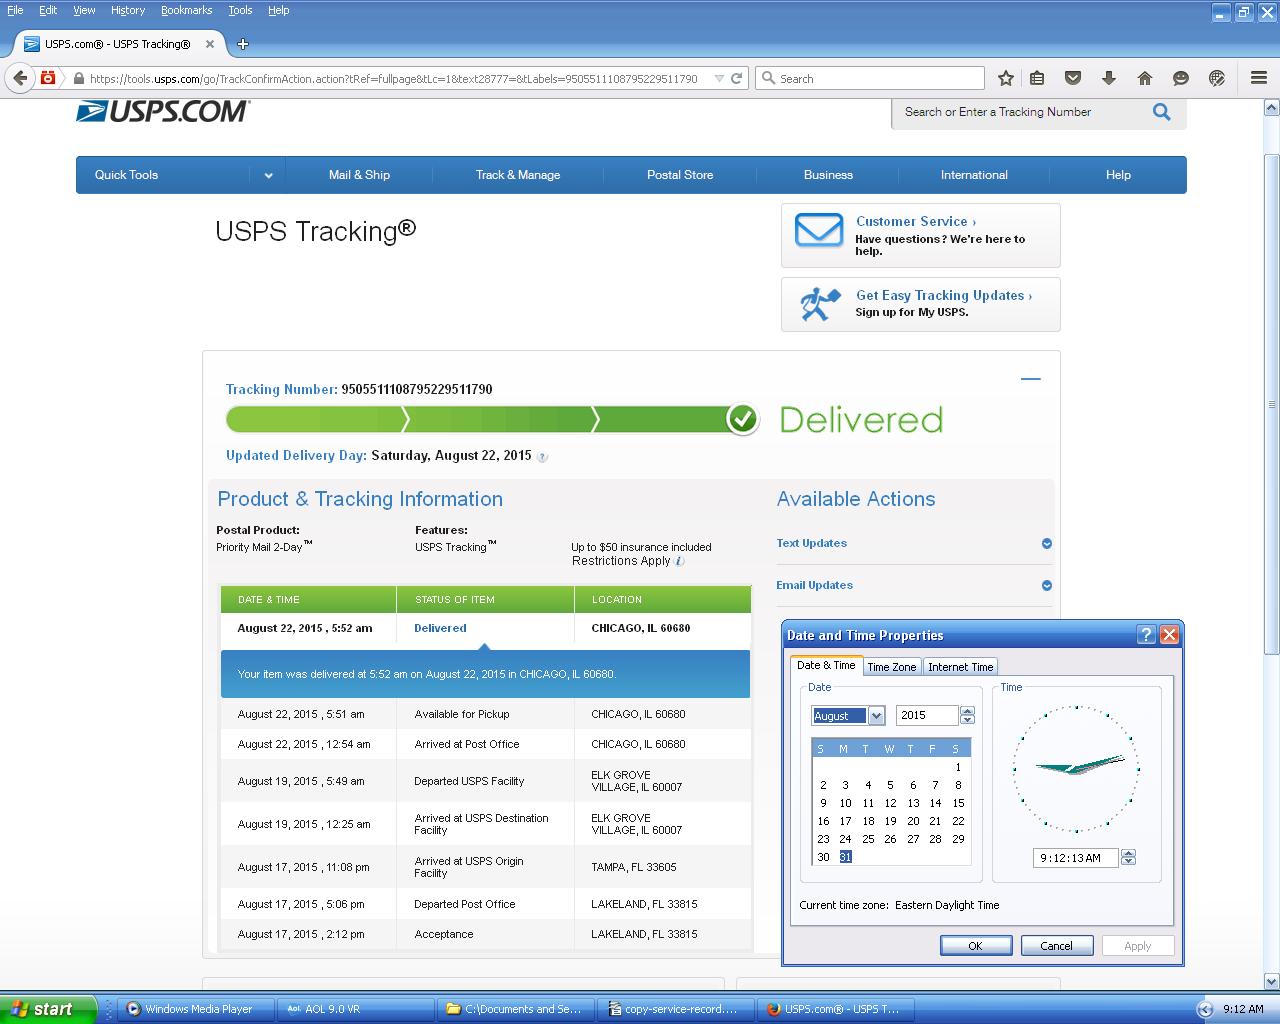Click Mail & Ship in USPS navigation
This screenshot has height=1024, width=1280.
[x=359, y=175]
